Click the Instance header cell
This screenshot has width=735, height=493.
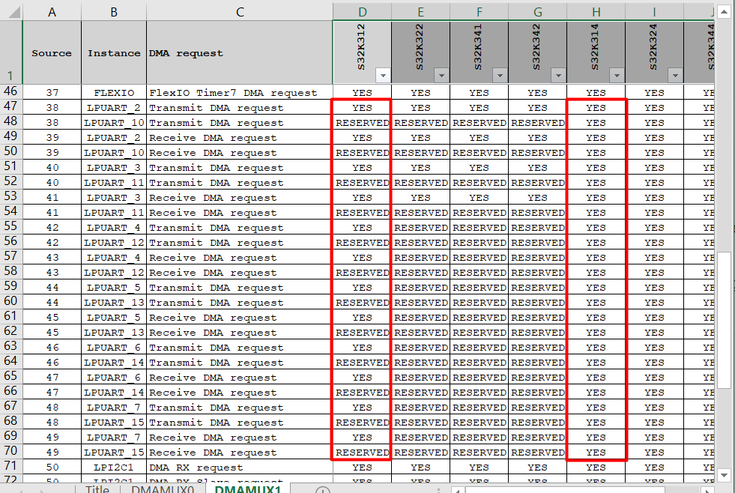114,52
